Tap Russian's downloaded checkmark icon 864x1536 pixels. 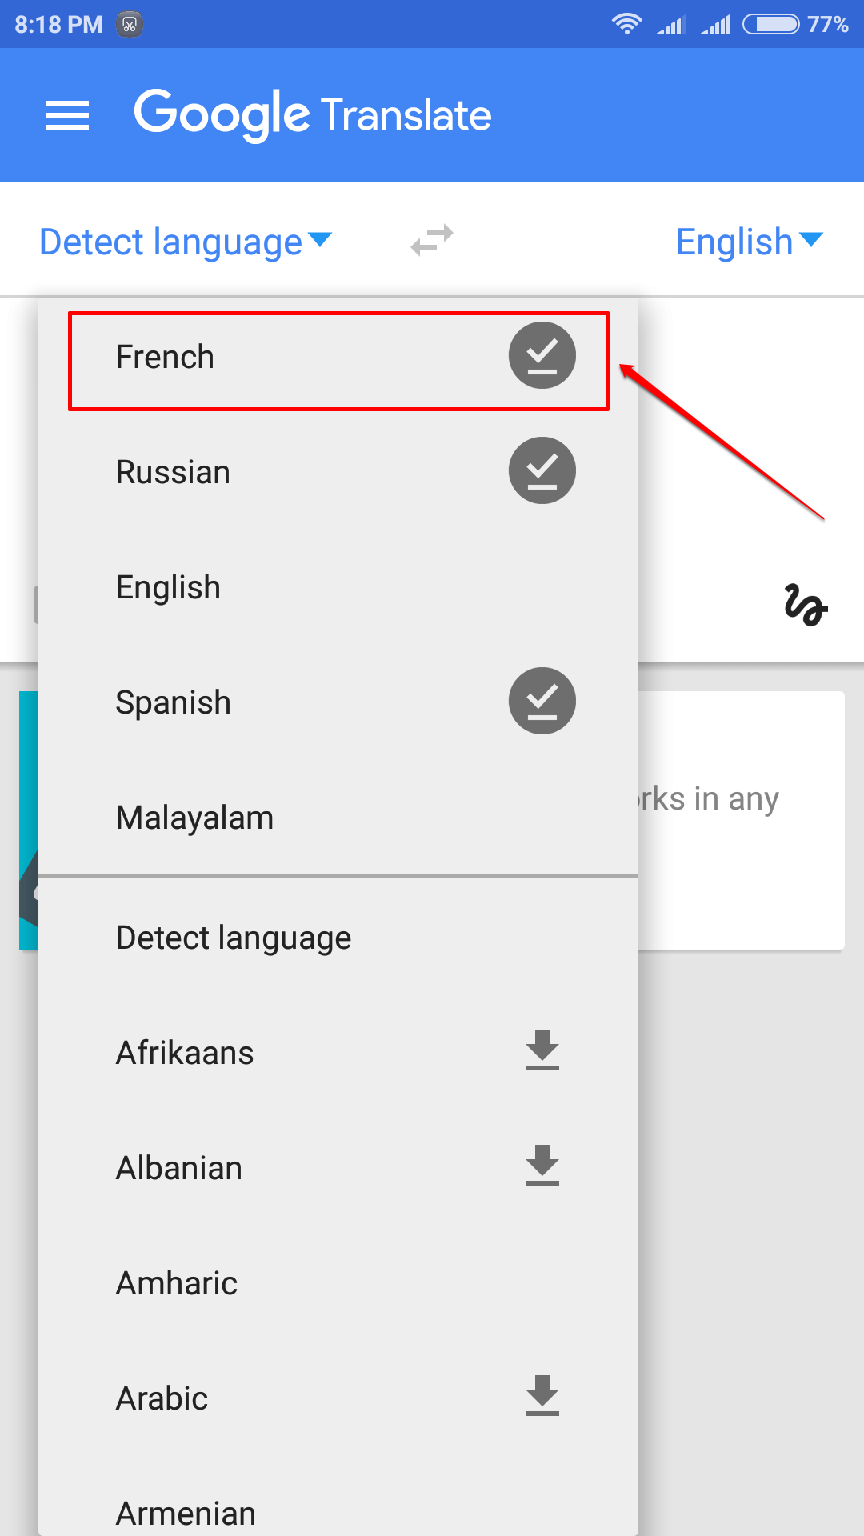542,470
